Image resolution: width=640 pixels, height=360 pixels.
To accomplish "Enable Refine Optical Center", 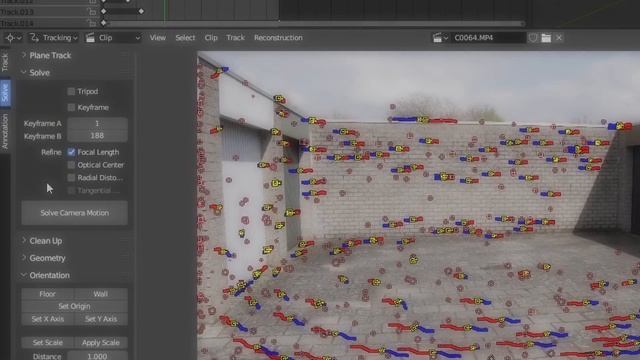I will pos(71,165).
